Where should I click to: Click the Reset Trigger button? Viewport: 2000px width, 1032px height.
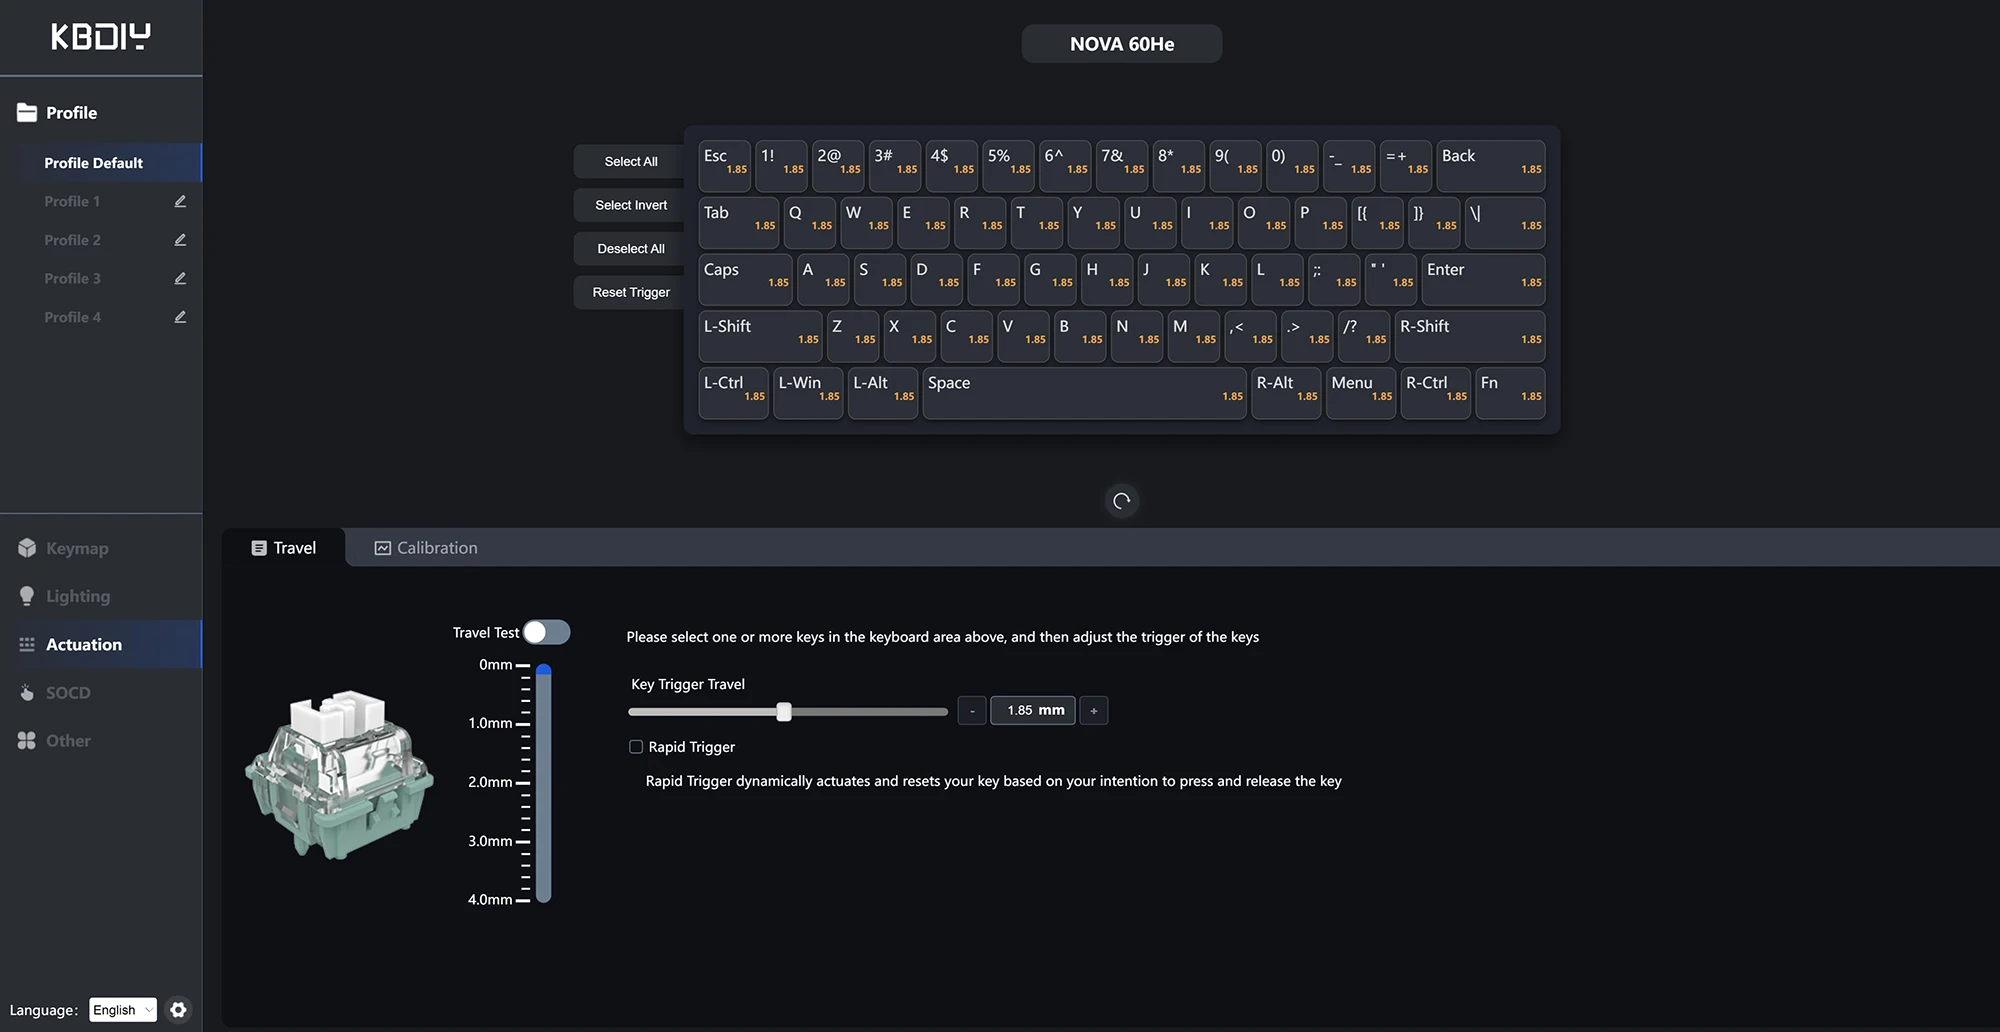click(x=631, y=292)
